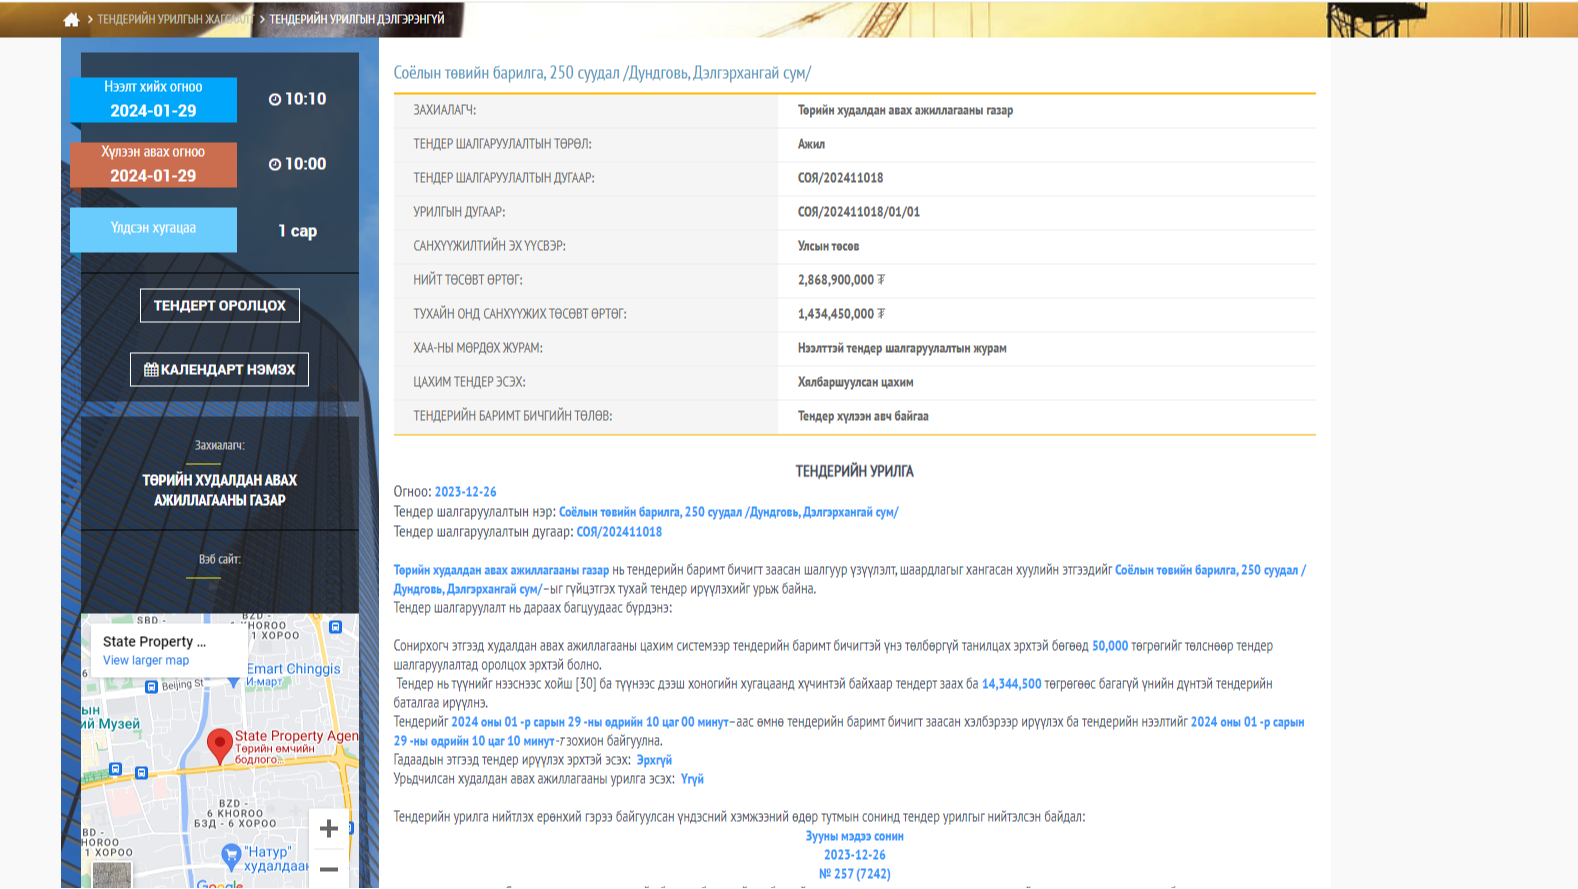The height and width of the screenshot is (889, 1578).
Task: Open ТЕНДЕРИЙН УРИЛГЫН ЖАГСААЛТ breadcrumb
Action: 174,19
